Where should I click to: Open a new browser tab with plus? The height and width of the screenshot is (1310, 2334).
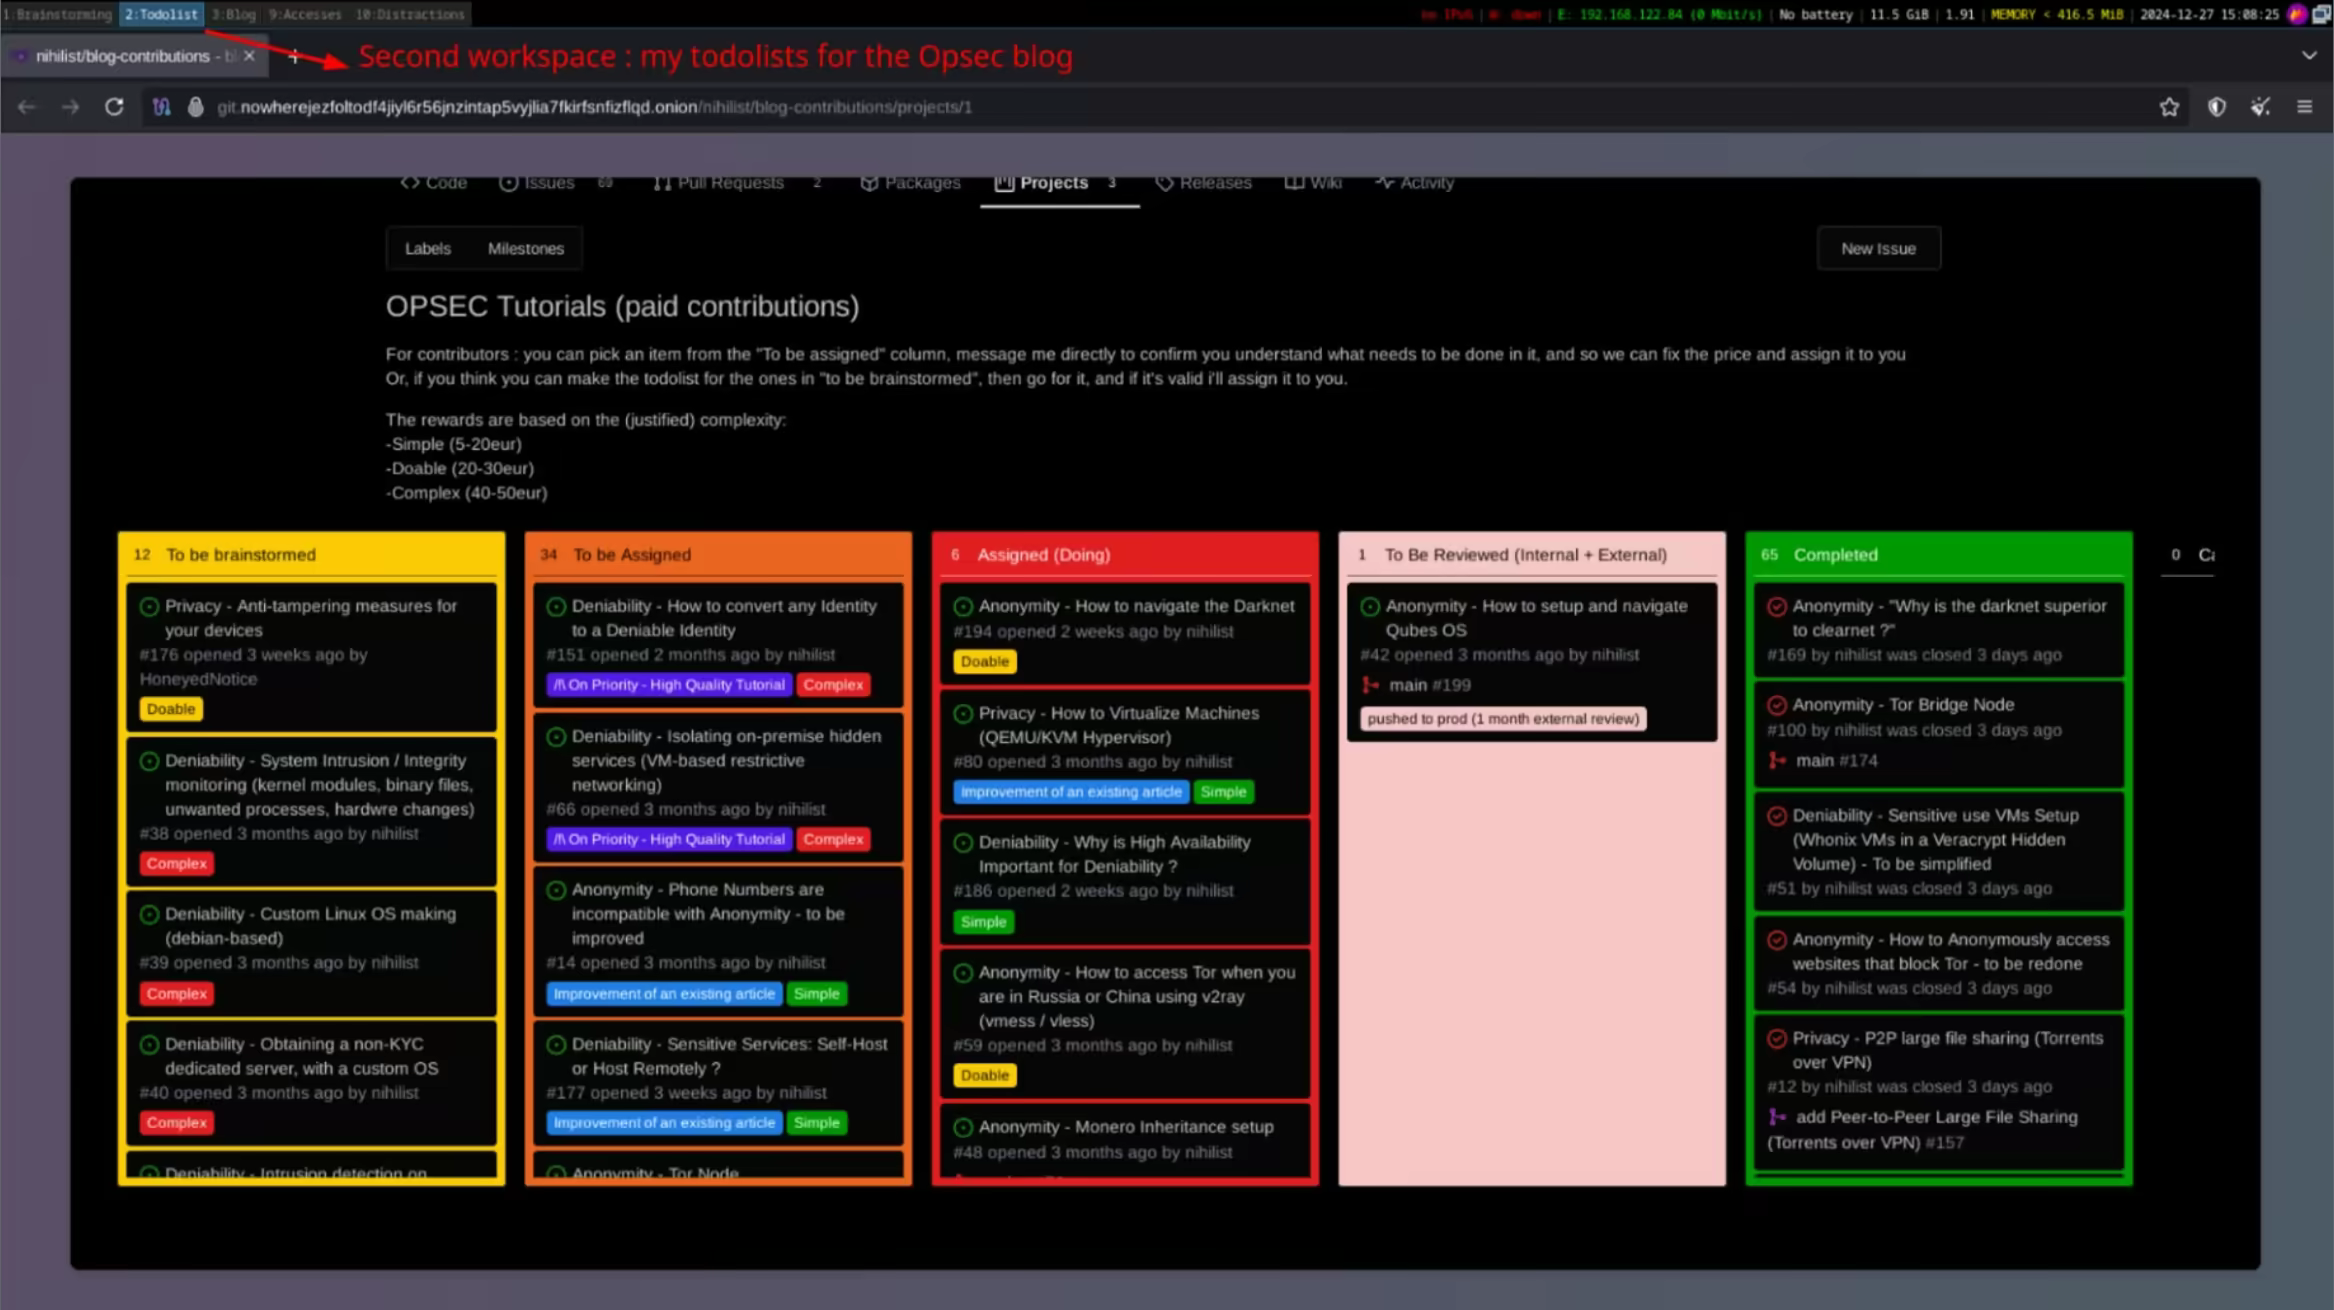[x=294, y=56]
